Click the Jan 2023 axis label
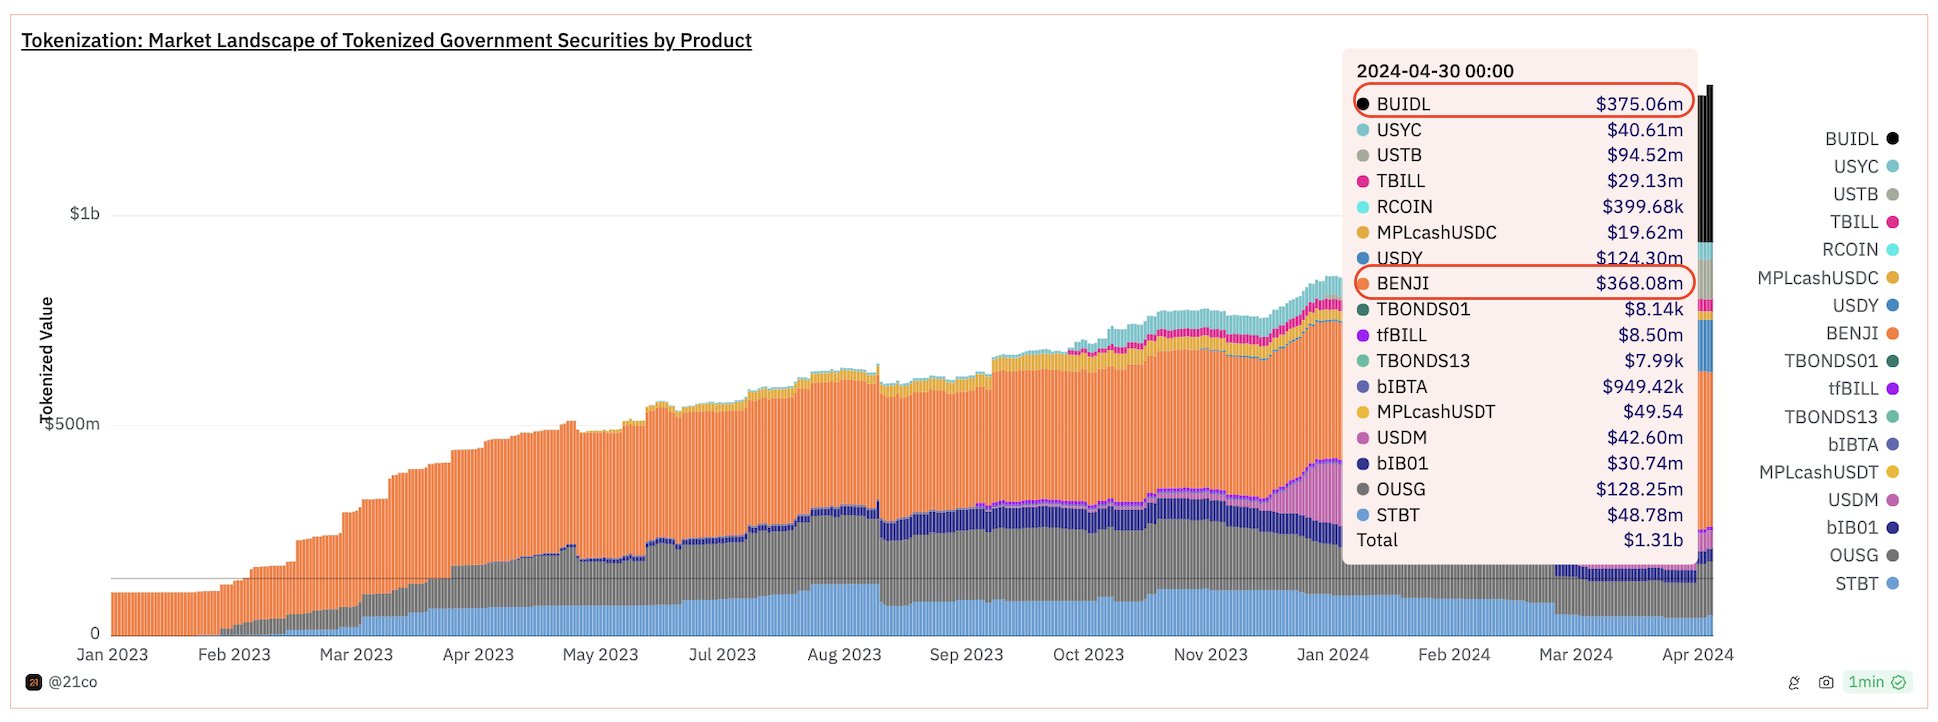1938x722 pixels. click(x=112, y=655)
